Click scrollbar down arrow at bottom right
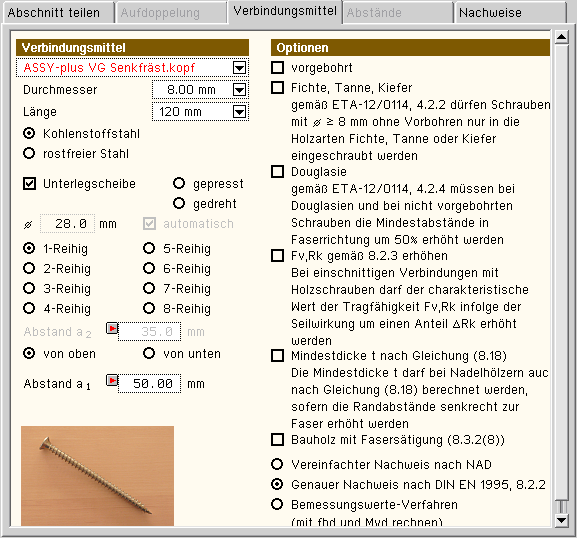 561,520
